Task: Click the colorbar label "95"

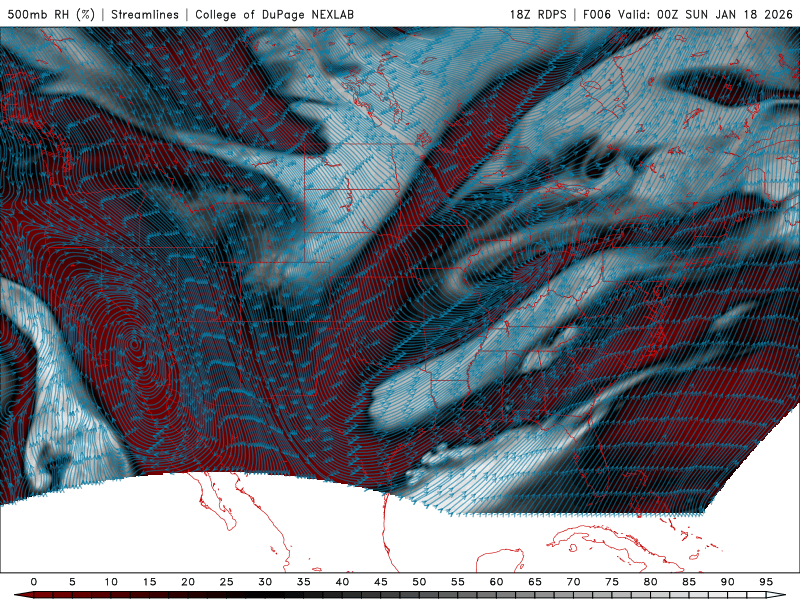Action: point(766,582)
